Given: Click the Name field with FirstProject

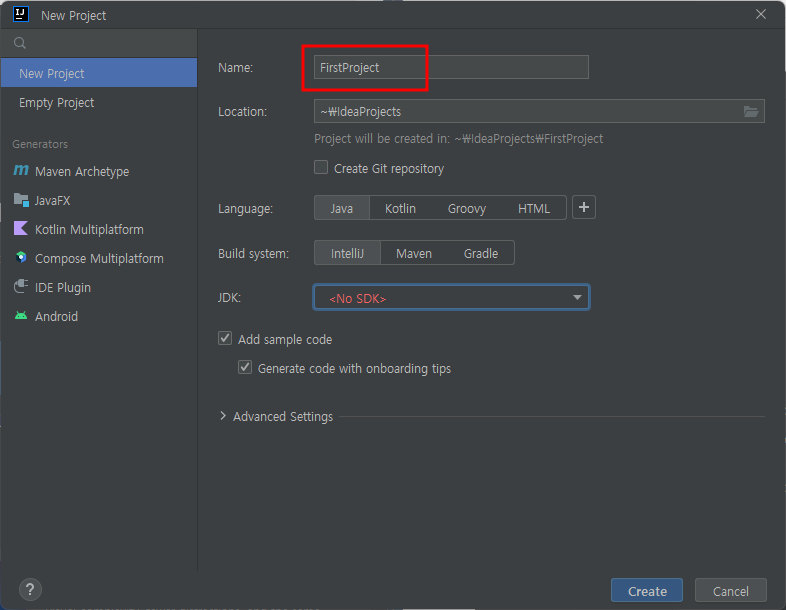Looking at the screenshot, I should point(451,67).
